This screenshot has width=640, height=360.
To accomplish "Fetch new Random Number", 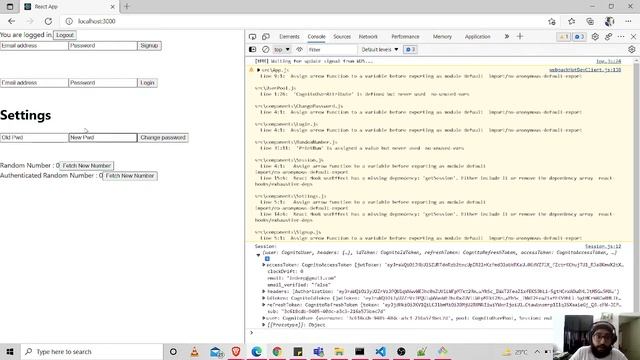I will [87, 166].
